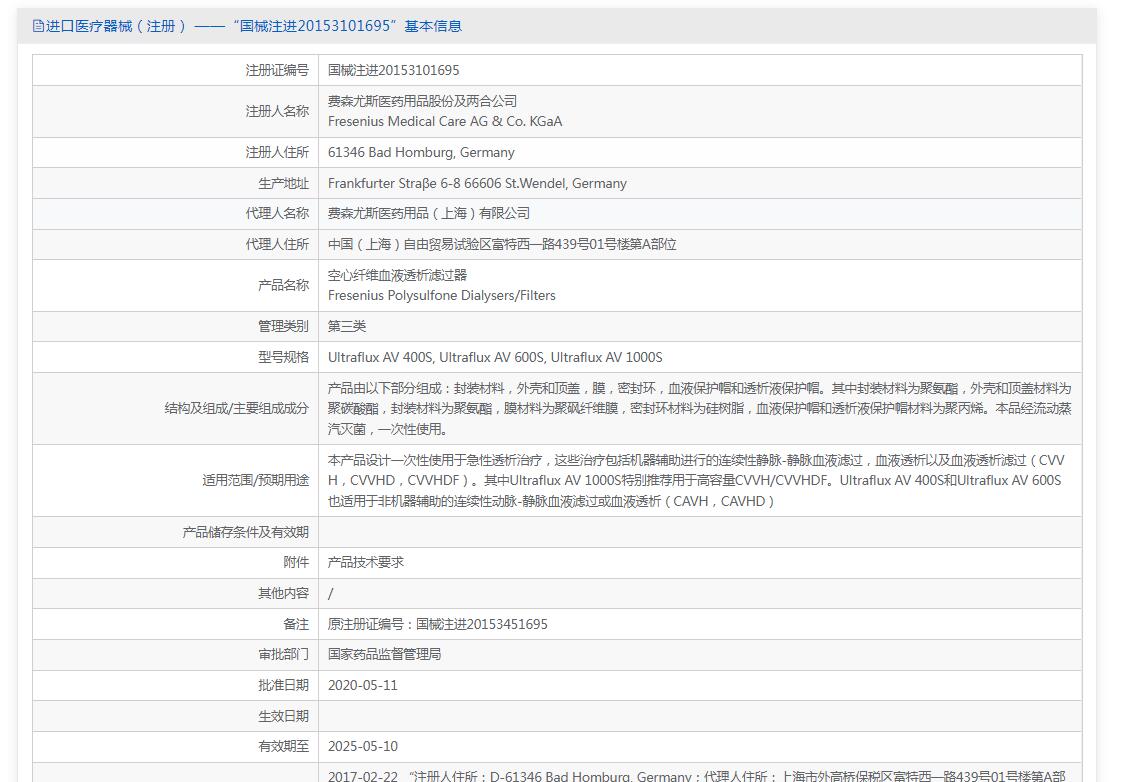This screenshot has width=1130, height=782.
Task: Select 'Fresenius Polysulfone Dialysers/Filters' text
Action: pos(442,296)
